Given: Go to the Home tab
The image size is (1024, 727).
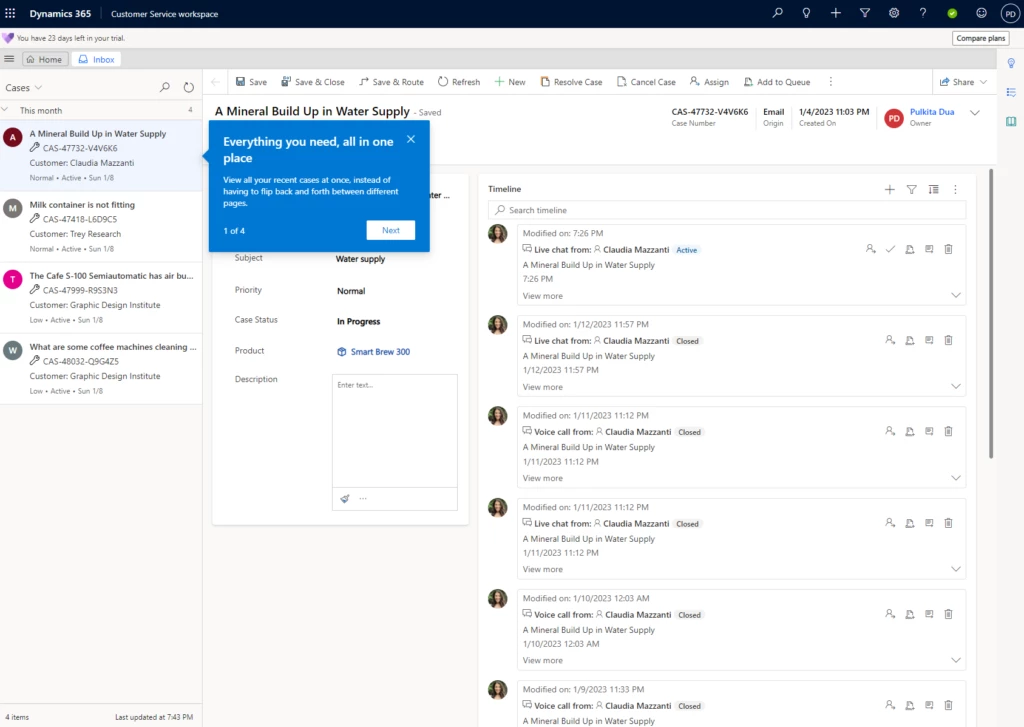Looking at the screenshot, I should tap(44, 58).
